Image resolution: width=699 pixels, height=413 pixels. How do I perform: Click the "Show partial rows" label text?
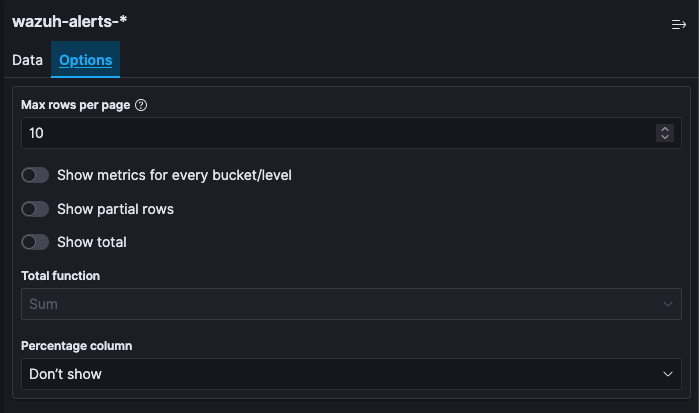click(x=115, y=209)
